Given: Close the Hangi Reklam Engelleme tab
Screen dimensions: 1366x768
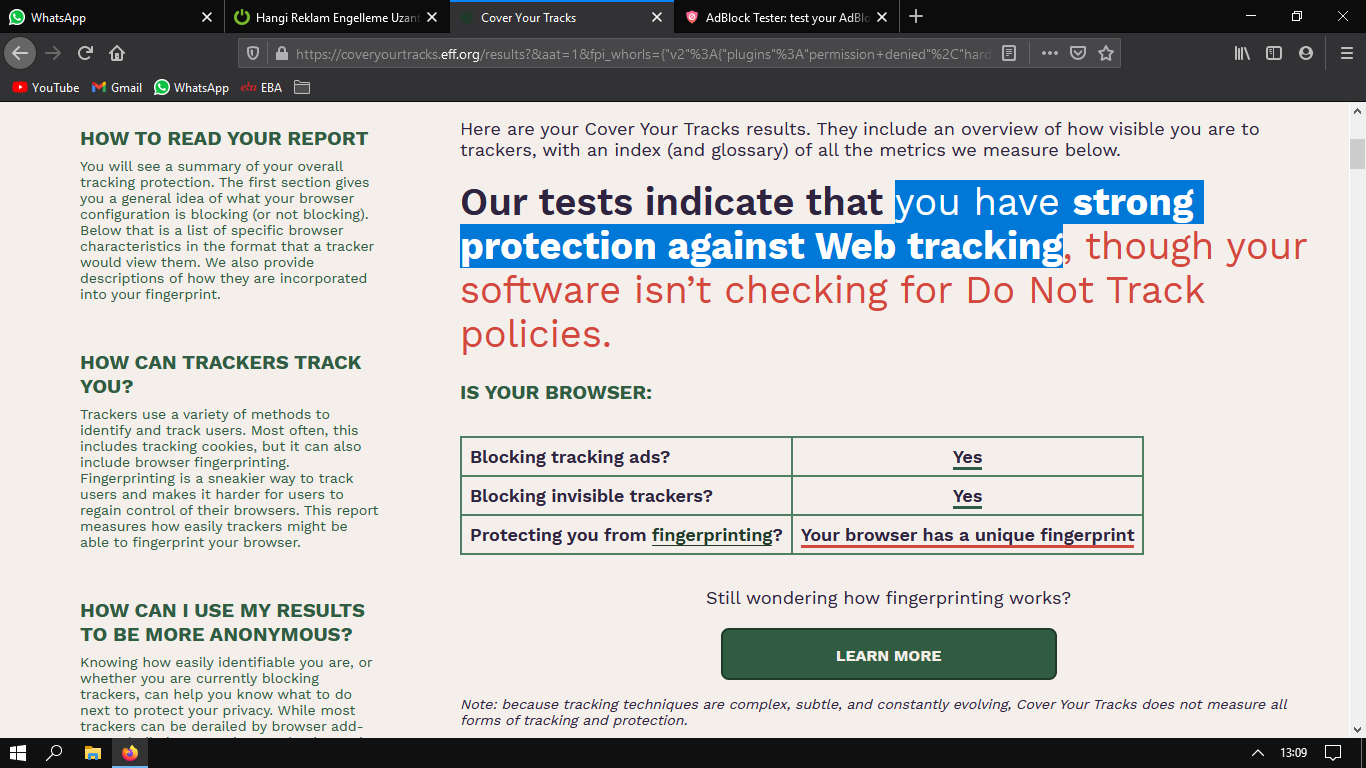Looking at the screenshot, I should tap(432, 17).
